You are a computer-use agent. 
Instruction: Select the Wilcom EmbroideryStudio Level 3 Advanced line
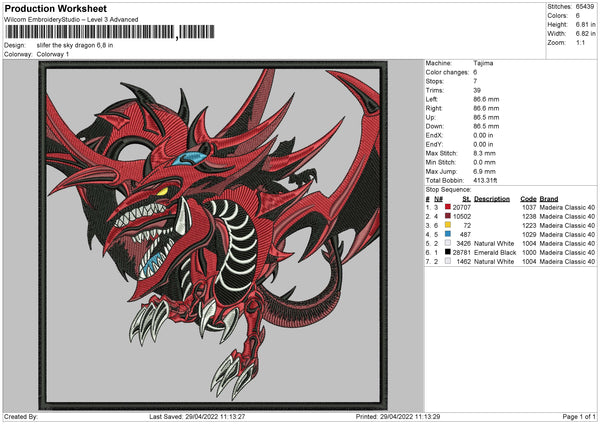(x=71, y=20)
